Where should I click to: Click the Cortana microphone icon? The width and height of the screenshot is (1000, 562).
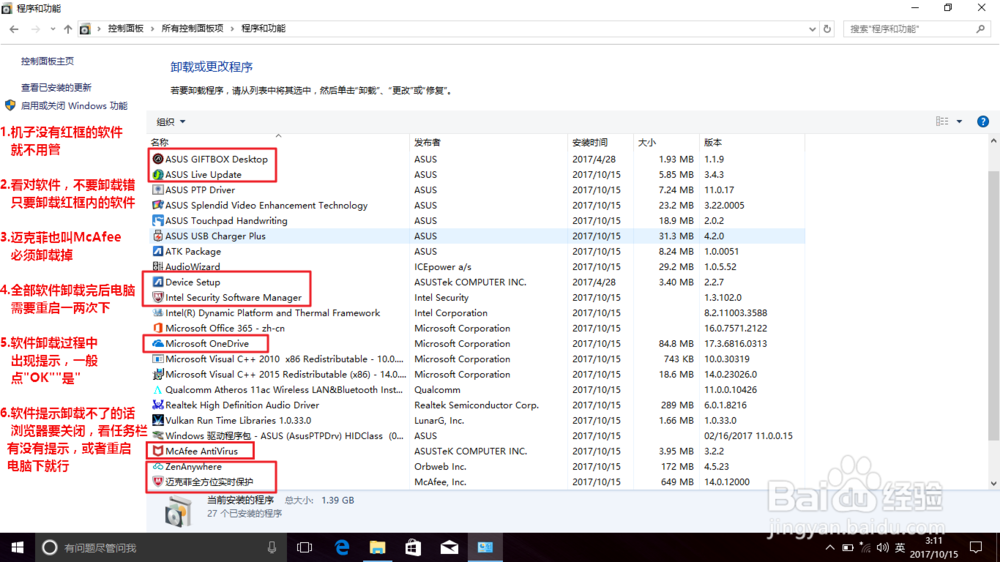272,547
